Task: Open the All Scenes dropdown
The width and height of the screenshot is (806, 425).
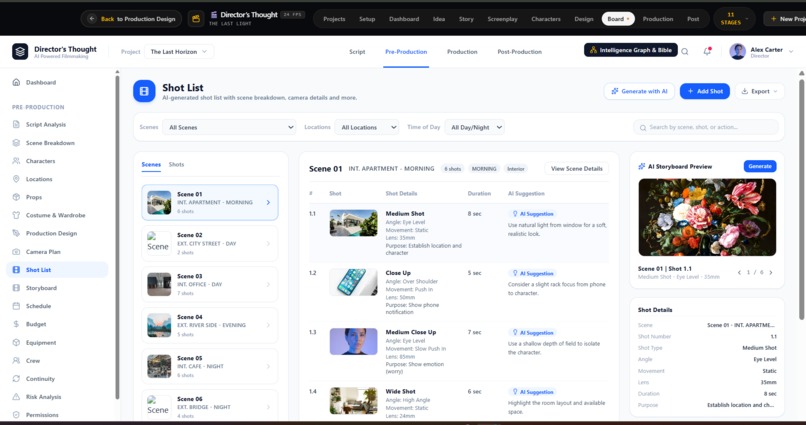Action: point(229,127)
